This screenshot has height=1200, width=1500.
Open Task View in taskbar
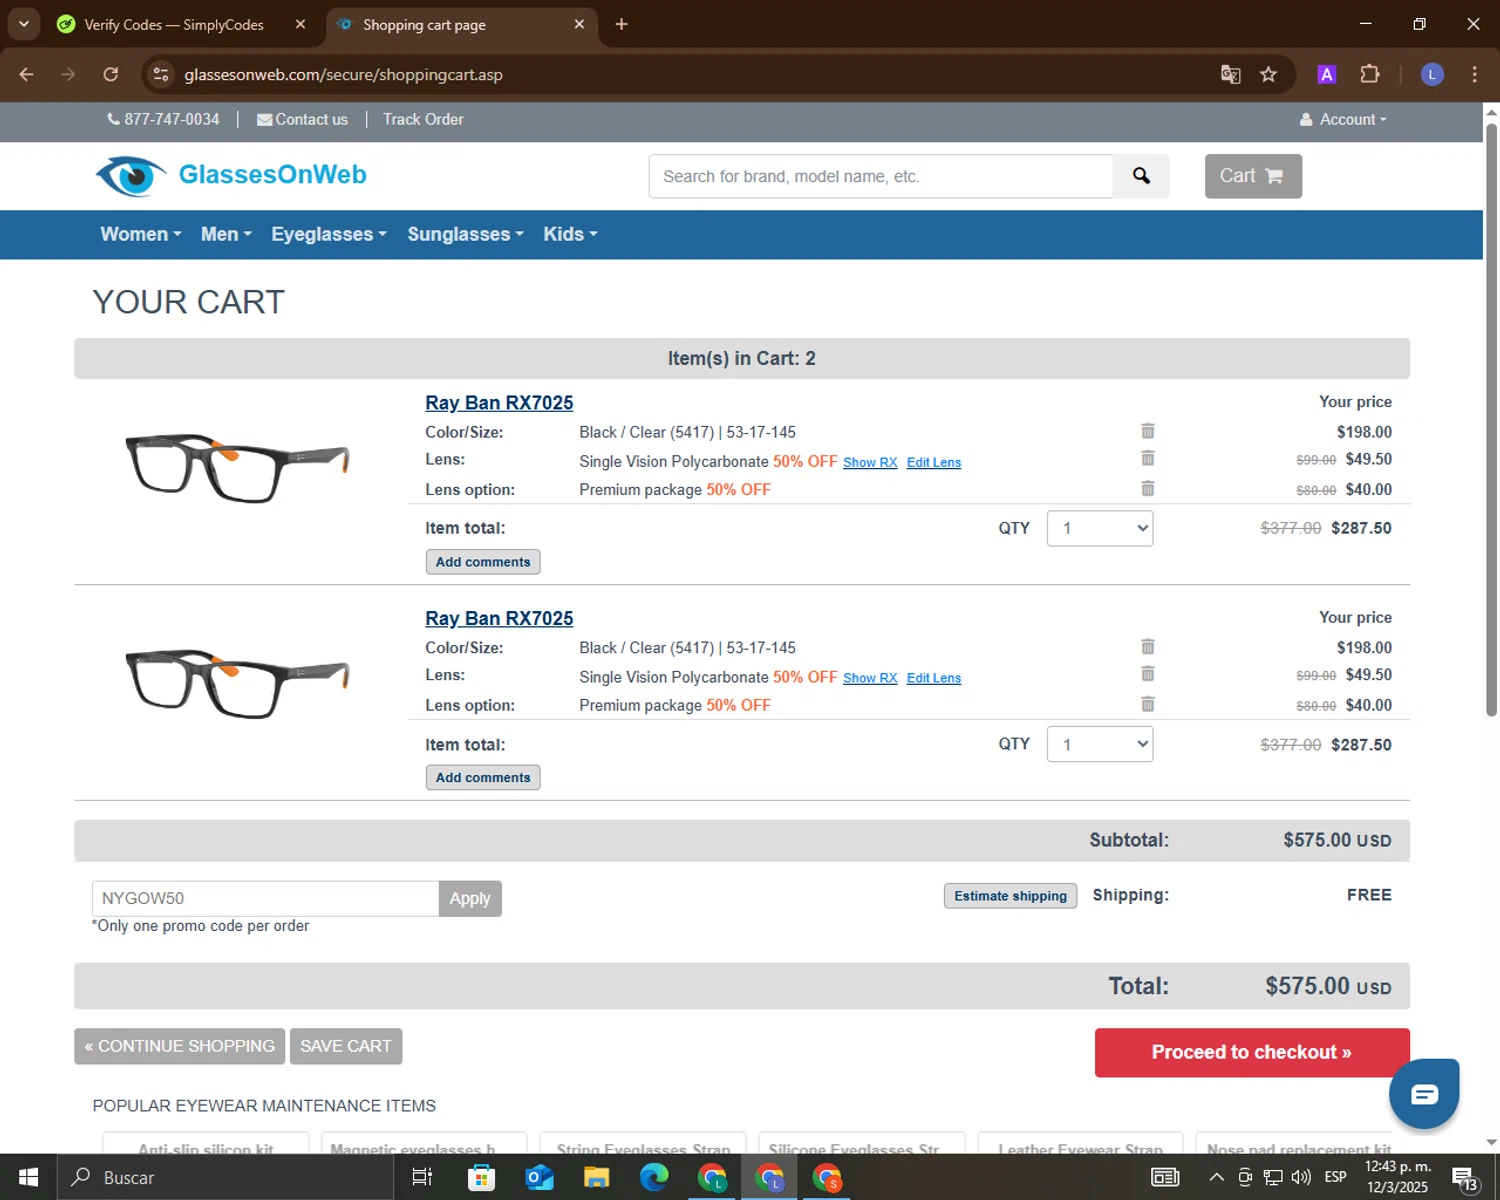[422, 1177]
